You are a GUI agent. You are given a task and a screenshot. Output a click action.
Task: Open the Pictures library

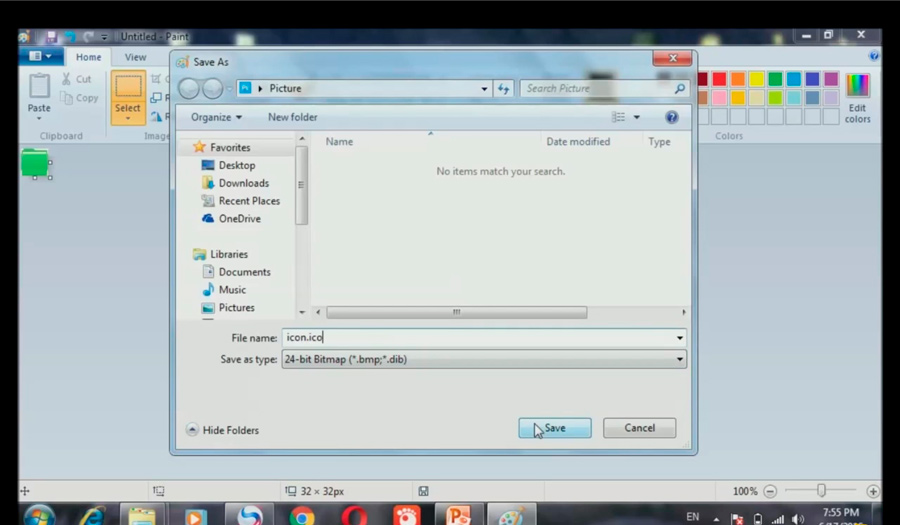point(228,308)
